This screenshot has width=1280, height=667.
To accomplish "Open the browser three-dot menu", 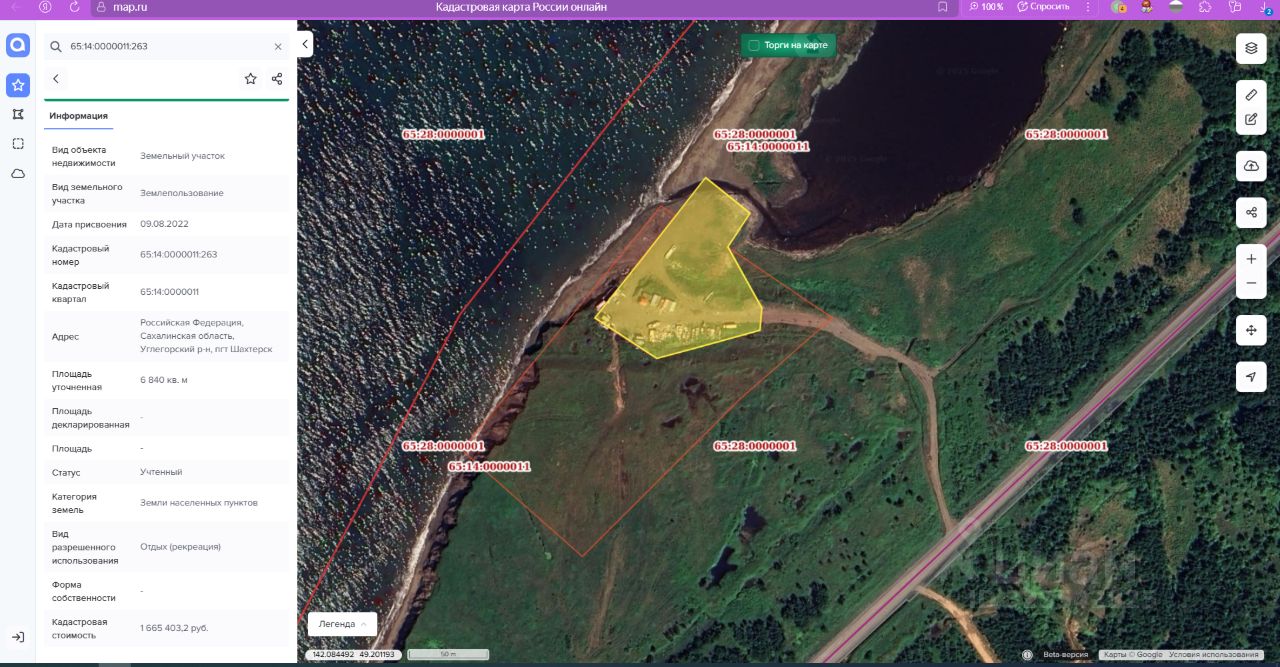I will pyautogui.click(x=1088, y=7).
